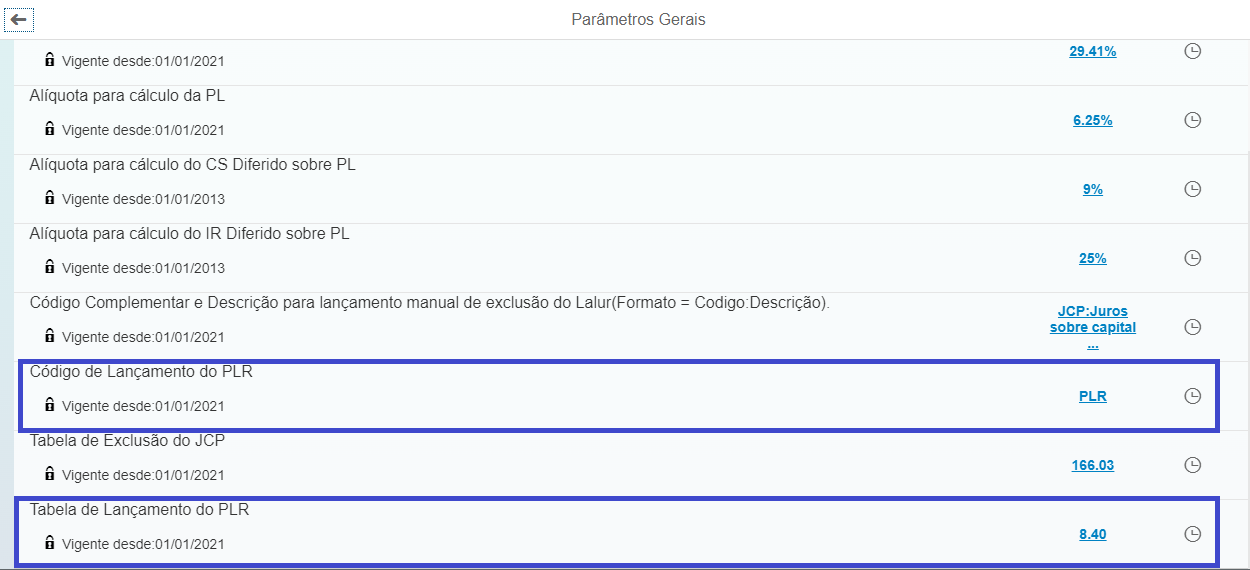Screen dimensions: 1250x570
Task: Open the 166.03 table value link
Action: [x=1092, y=465]
